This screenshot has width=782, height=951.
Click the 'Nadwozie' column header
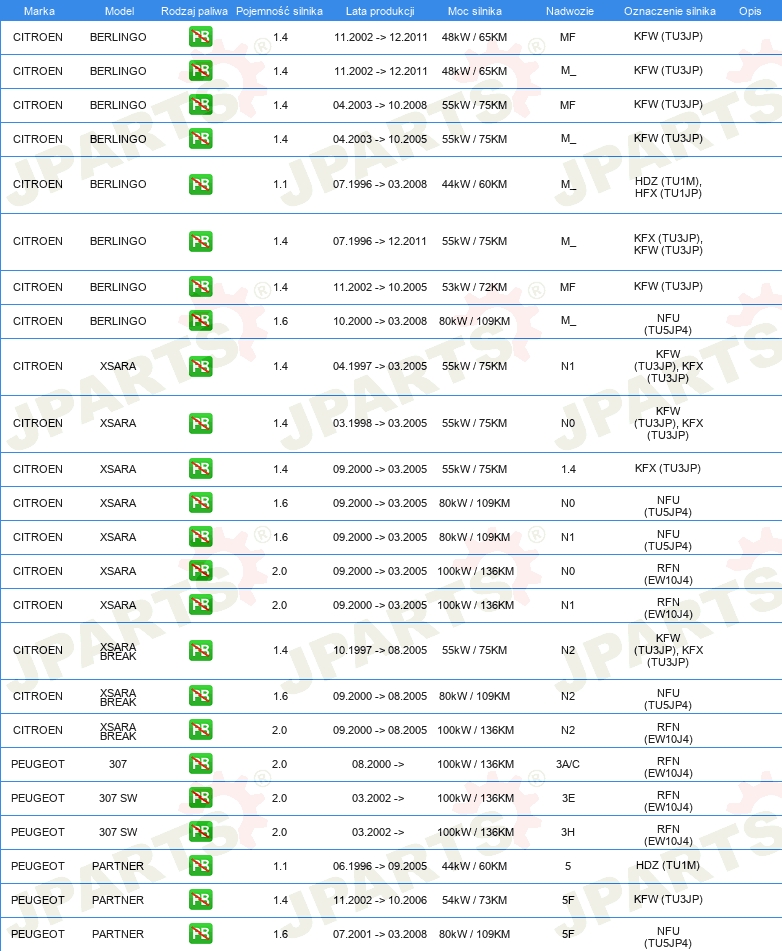(569, 11)
